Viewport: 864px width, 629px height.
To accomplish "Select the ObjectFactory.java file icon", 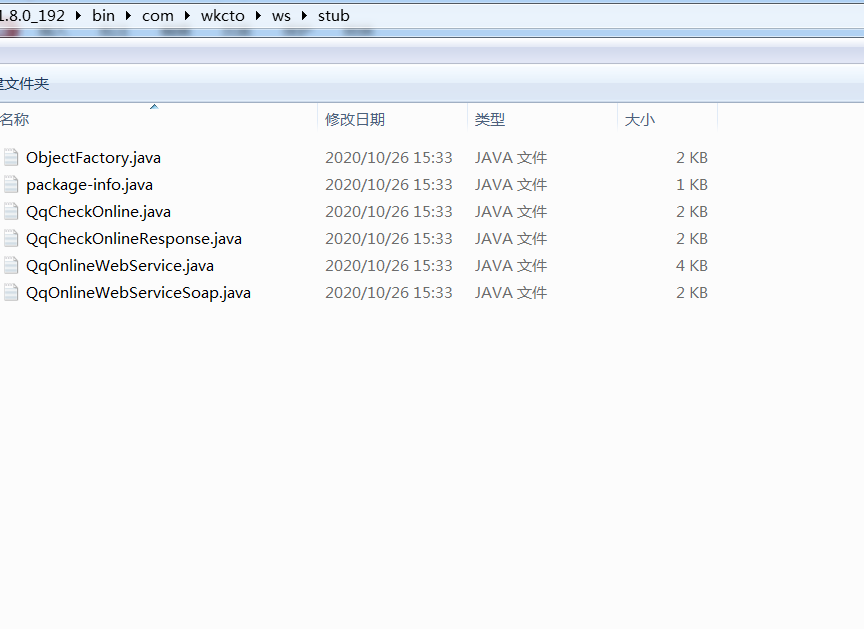I will pyautogui.click(x=10, y=158).
